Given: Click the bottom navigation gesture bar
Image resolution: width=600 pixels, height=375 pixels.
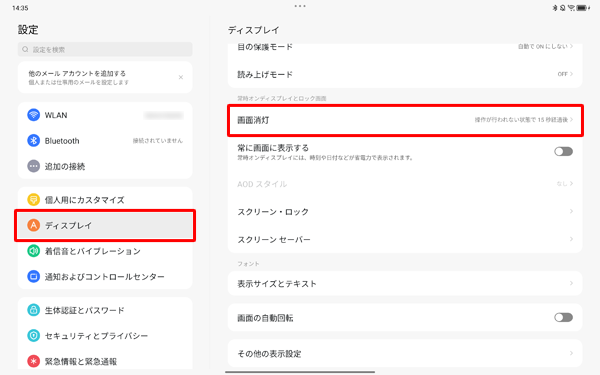Looking at the screenshot, I should 300,372.
